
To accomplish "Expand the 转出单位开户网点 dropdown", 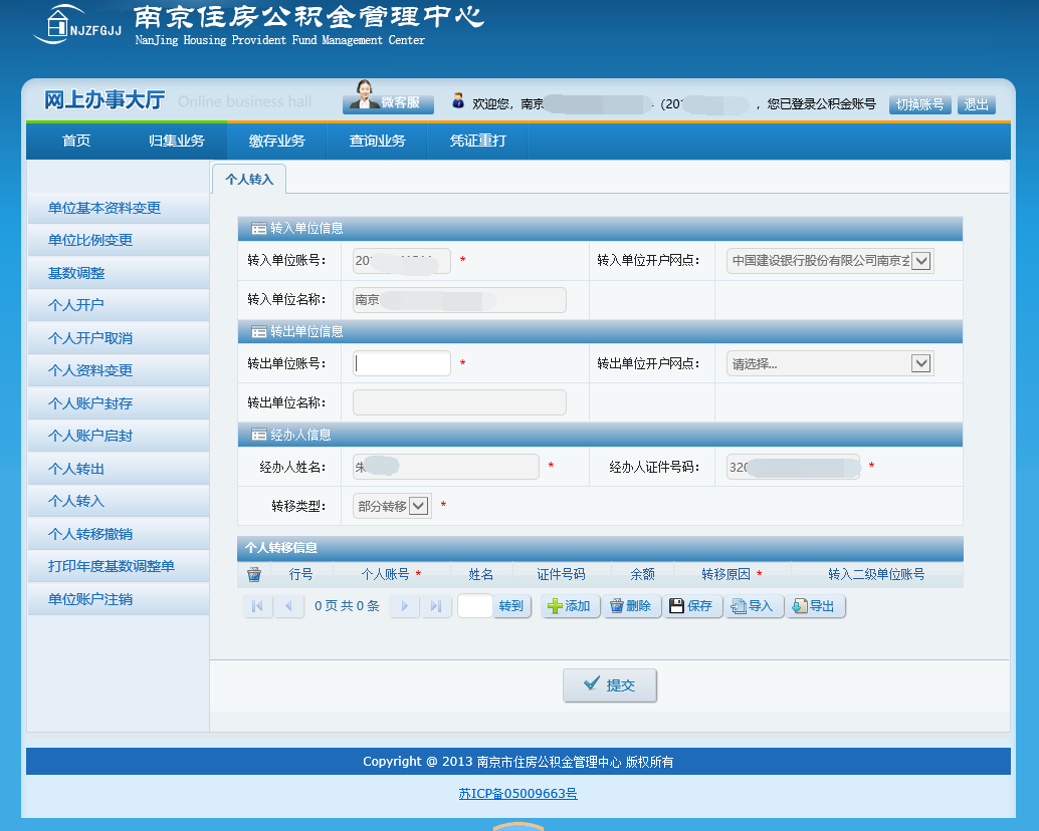I will click(921, 364).
